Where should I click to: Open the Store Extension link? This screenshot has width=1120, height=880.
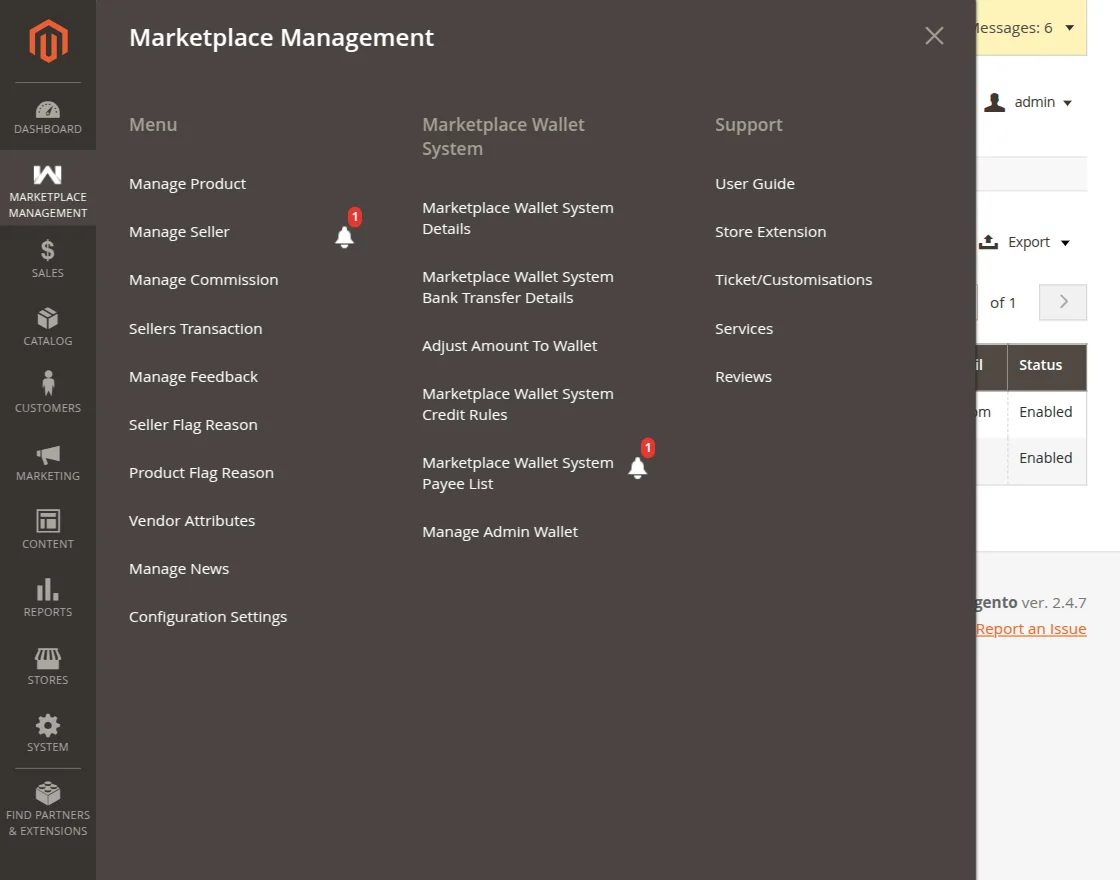(771, 231)
